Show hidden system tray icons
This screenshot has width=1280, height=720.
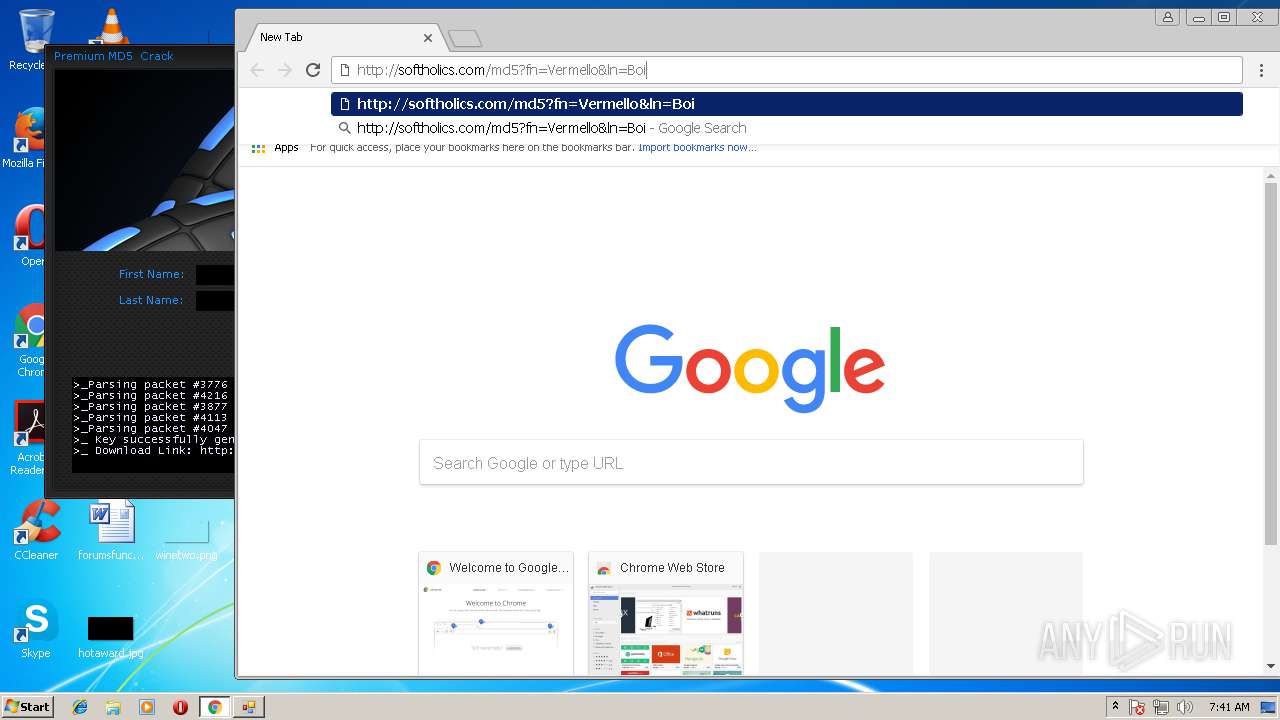point(1115,707)
